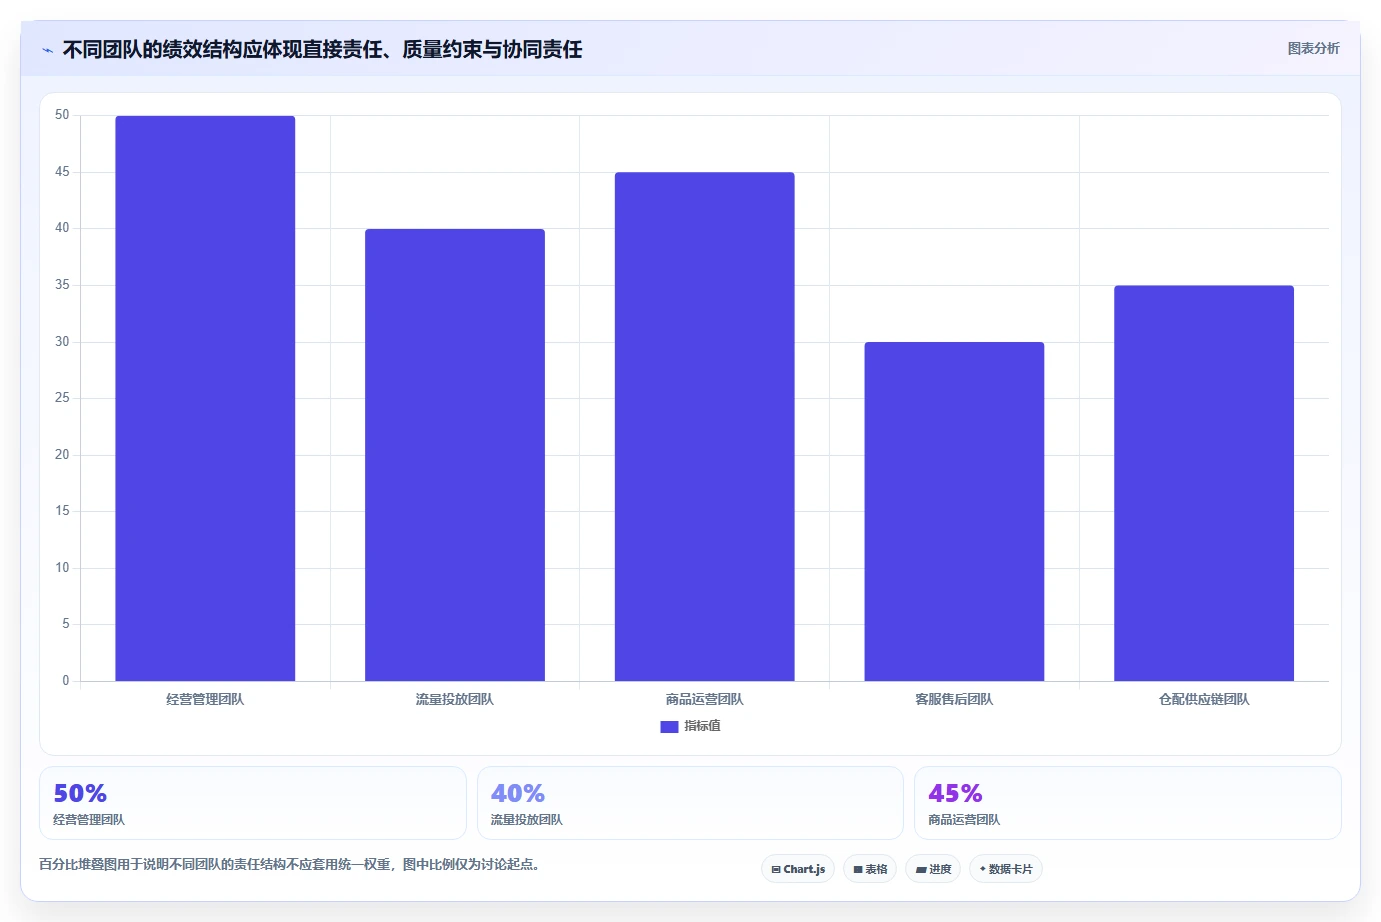
Task: Open the 50% 经营管理团队 data card
Action: pyautogui.click(x=253, y=803)
